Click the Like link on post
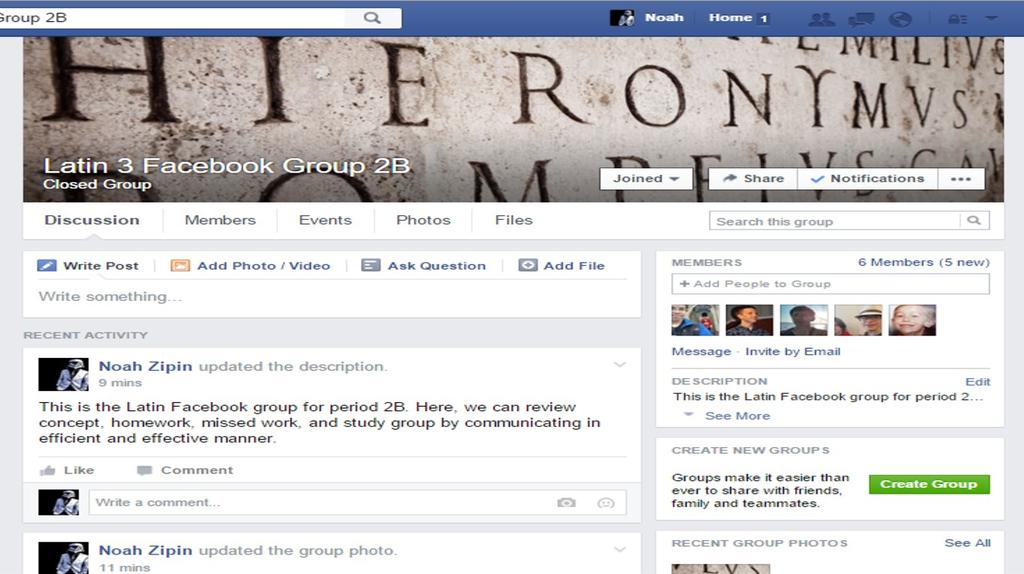 pos(79,470)
